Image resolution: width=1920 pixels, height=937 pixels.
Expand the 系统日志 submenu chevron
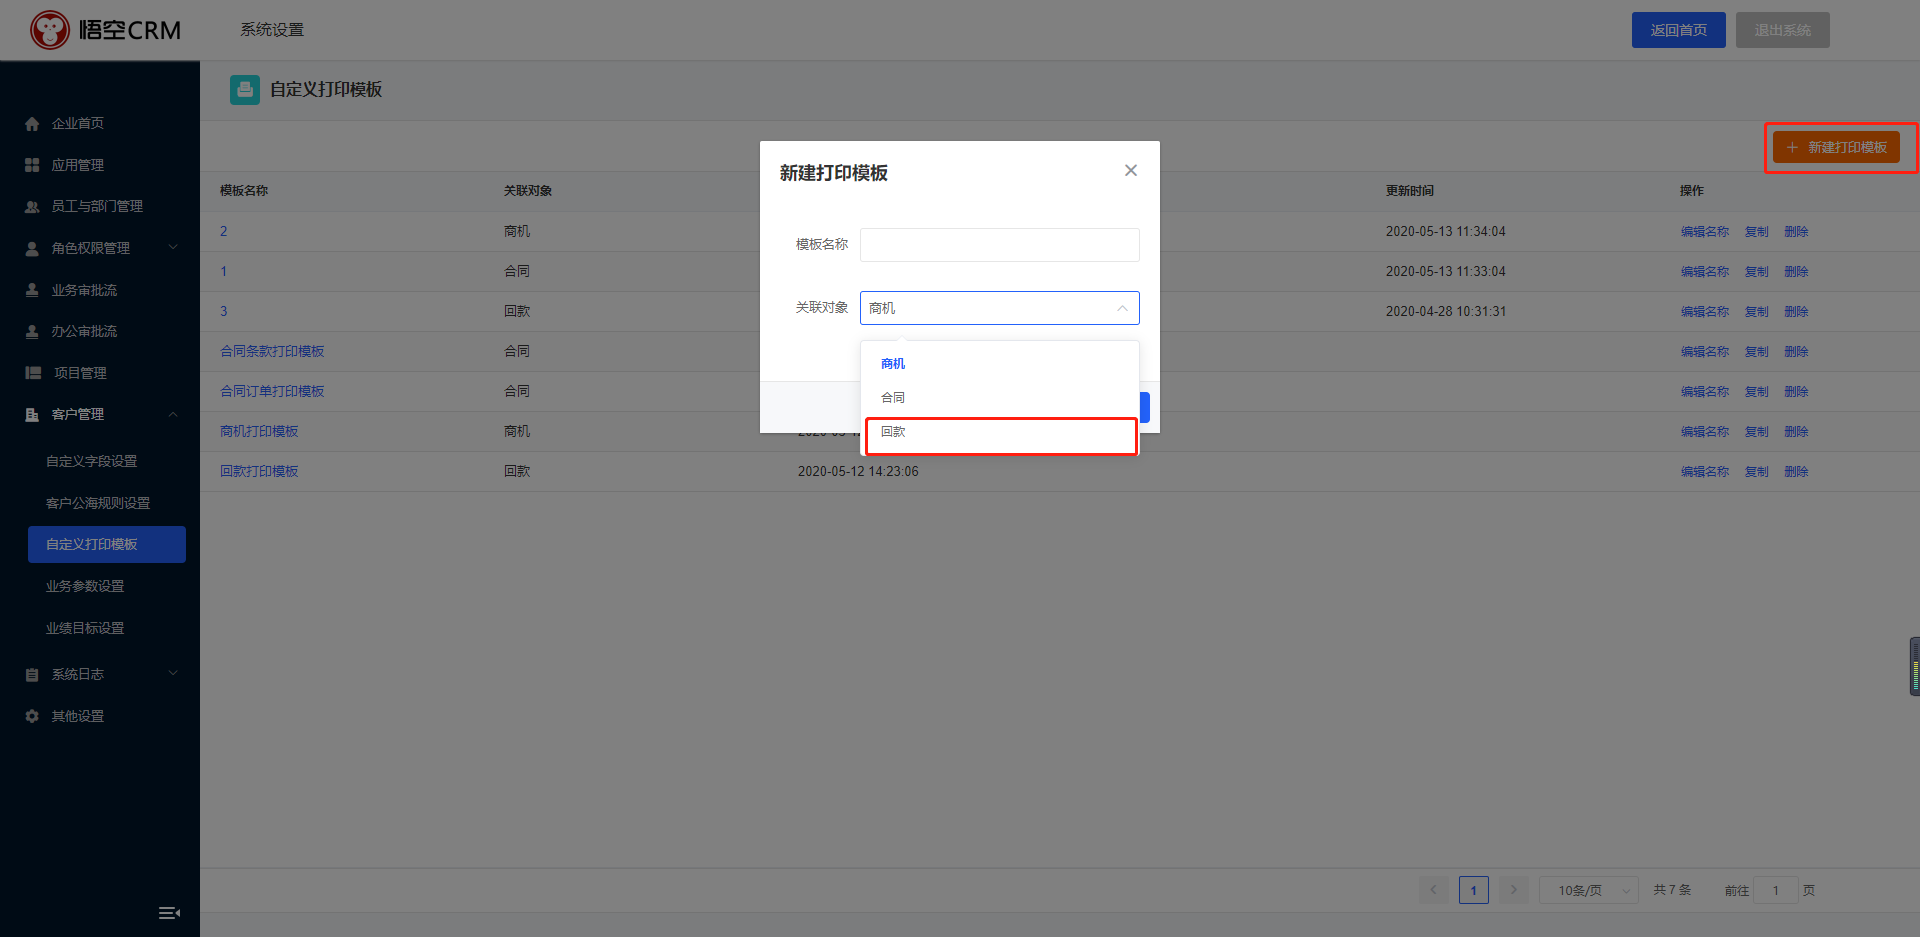(x=173, y=674)
